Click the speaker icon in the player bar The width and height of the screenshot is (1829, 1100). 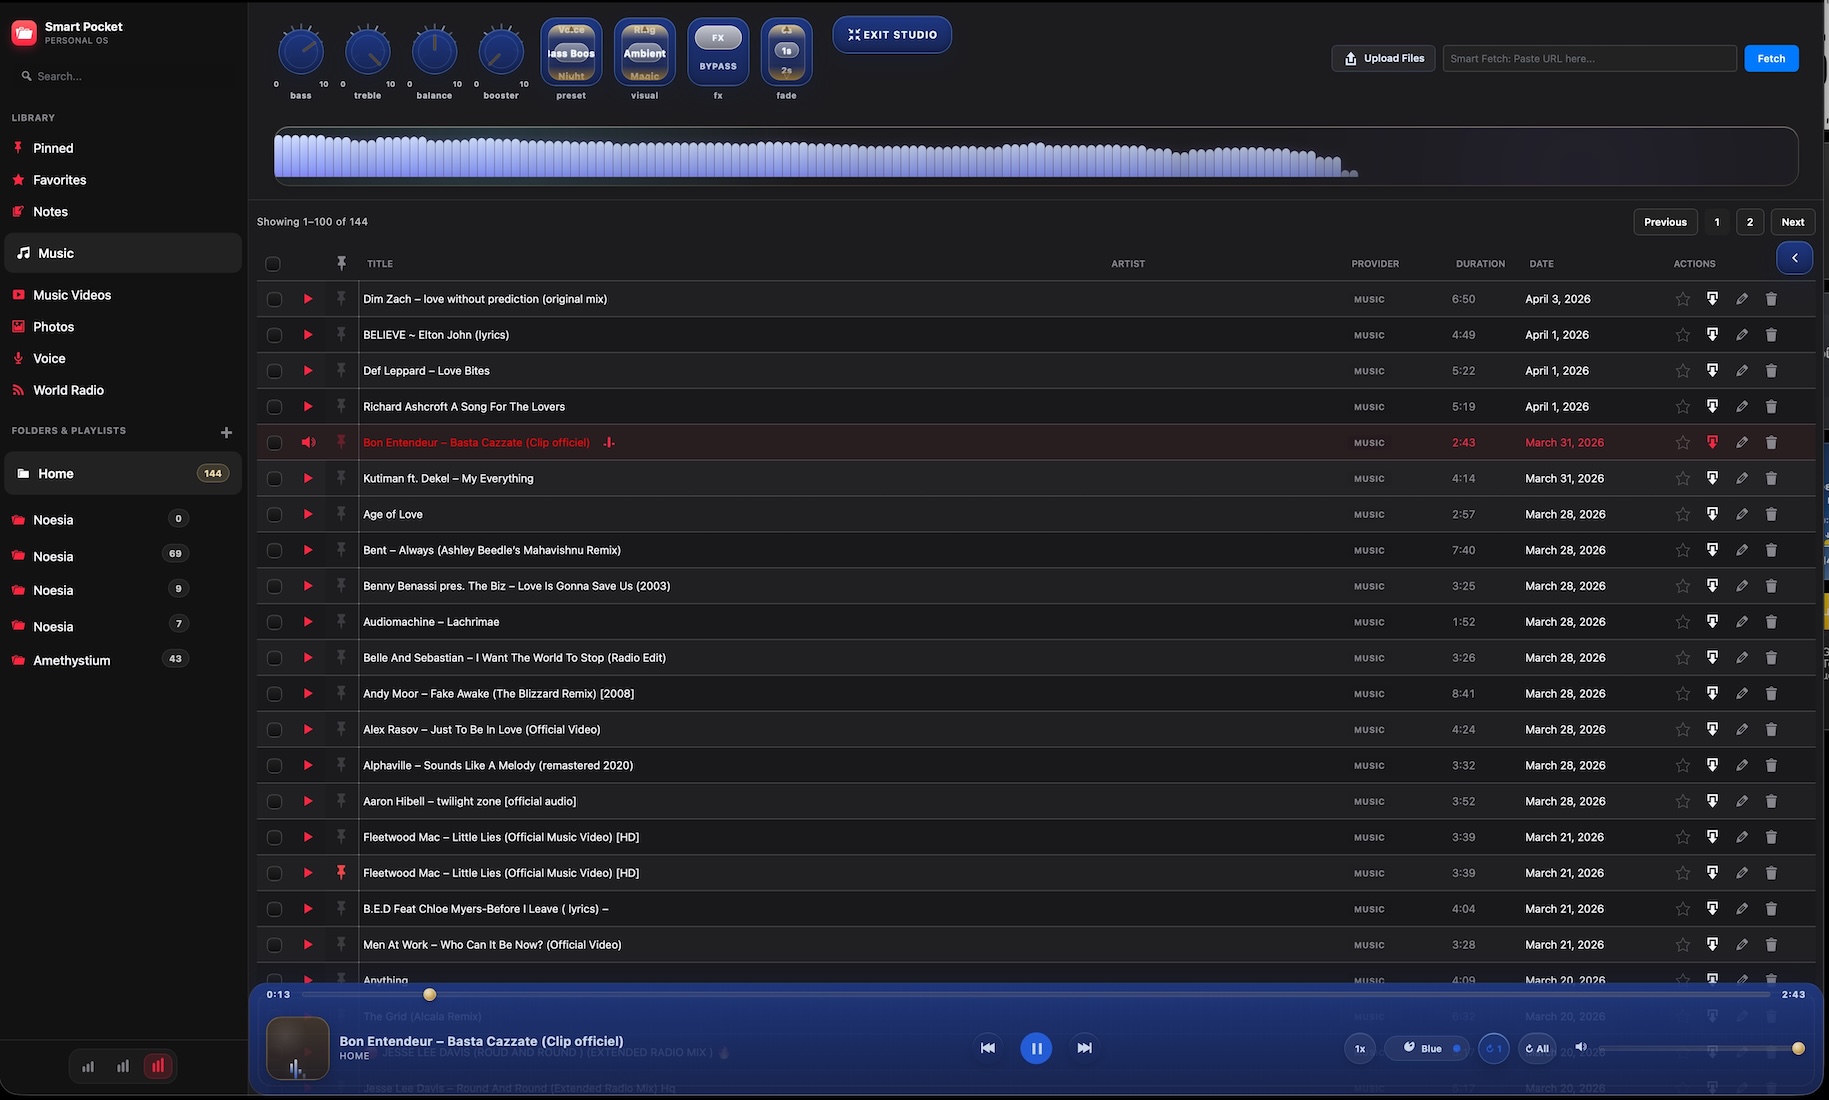pos(1581,1047)
